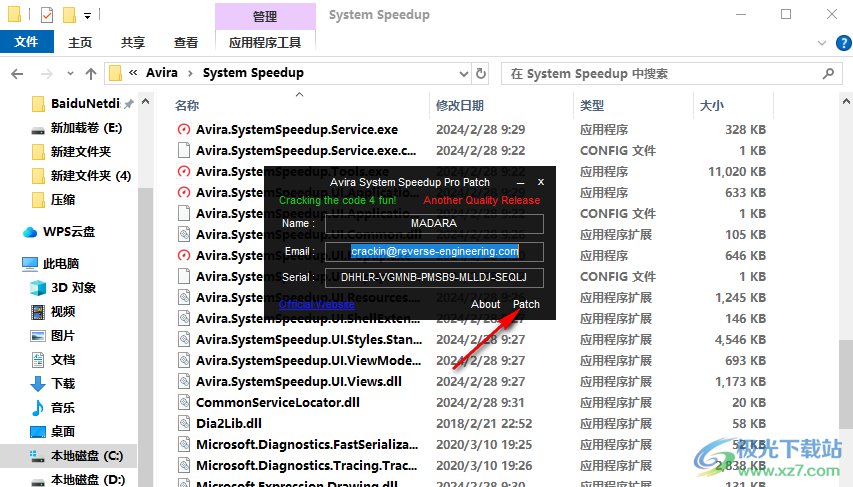This screenshot has width=853, height=487.
Task: Switch to the 查看 ribbon tab
Action: pyautogui.click(x=186, y=42)
